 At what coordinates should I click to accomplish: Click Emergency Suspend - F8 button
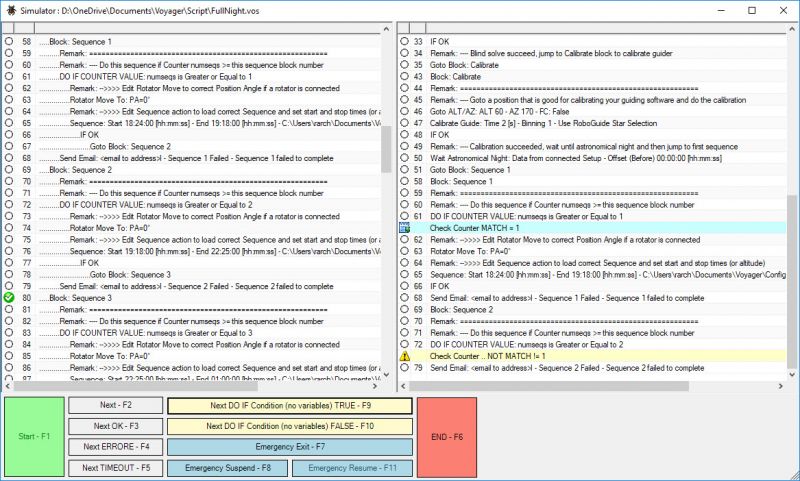pyautogui.click(x=226, y=467)
